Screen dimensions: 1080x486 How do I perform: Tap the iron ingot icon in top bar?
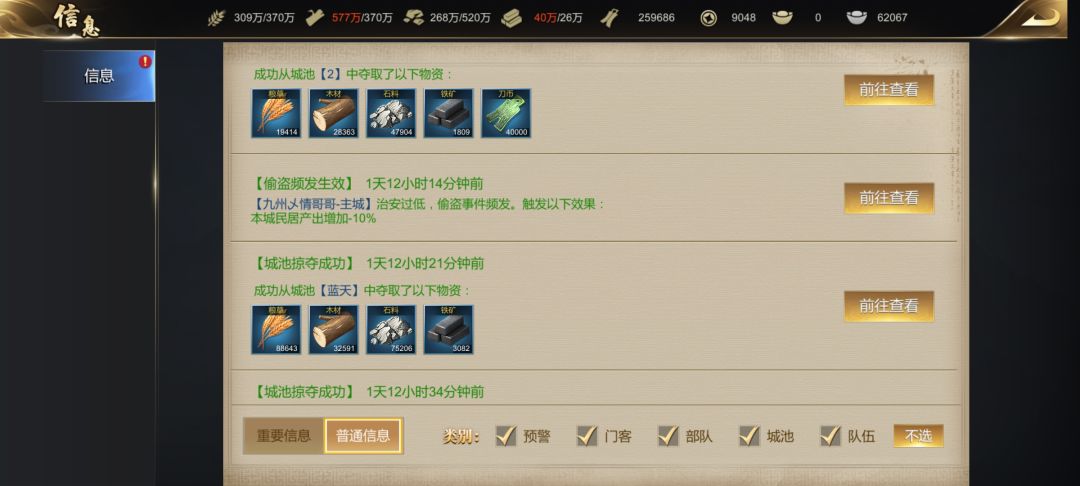(x=511, y=18)
